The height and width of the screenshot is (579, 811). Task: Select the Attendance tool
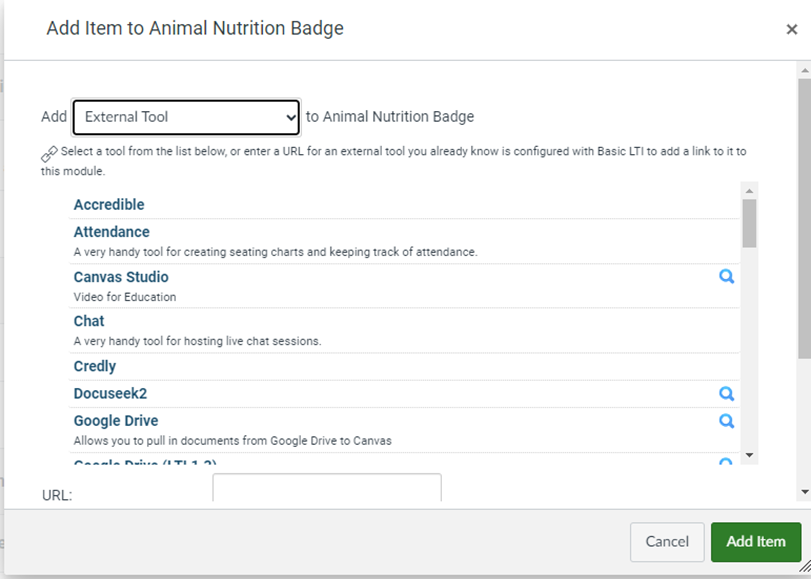click(x=112, y=232)
